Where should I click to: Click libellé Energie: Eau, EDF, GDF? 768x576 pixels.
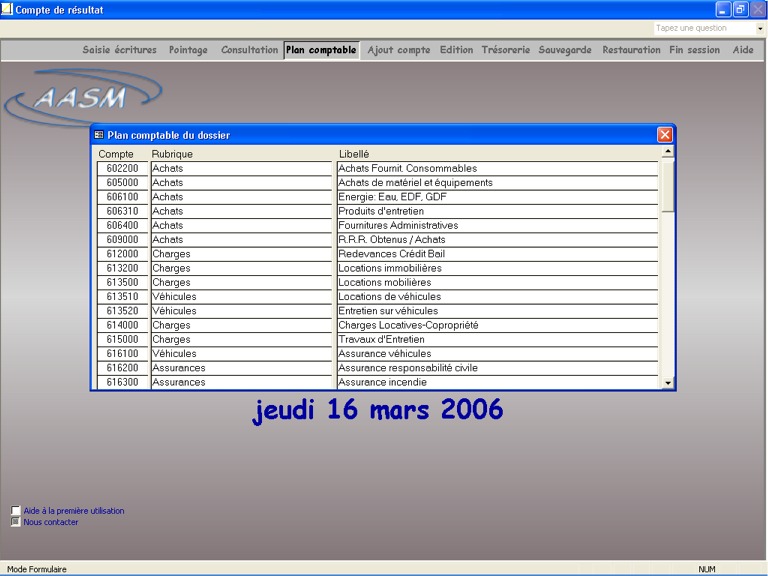tap(498, 197)
